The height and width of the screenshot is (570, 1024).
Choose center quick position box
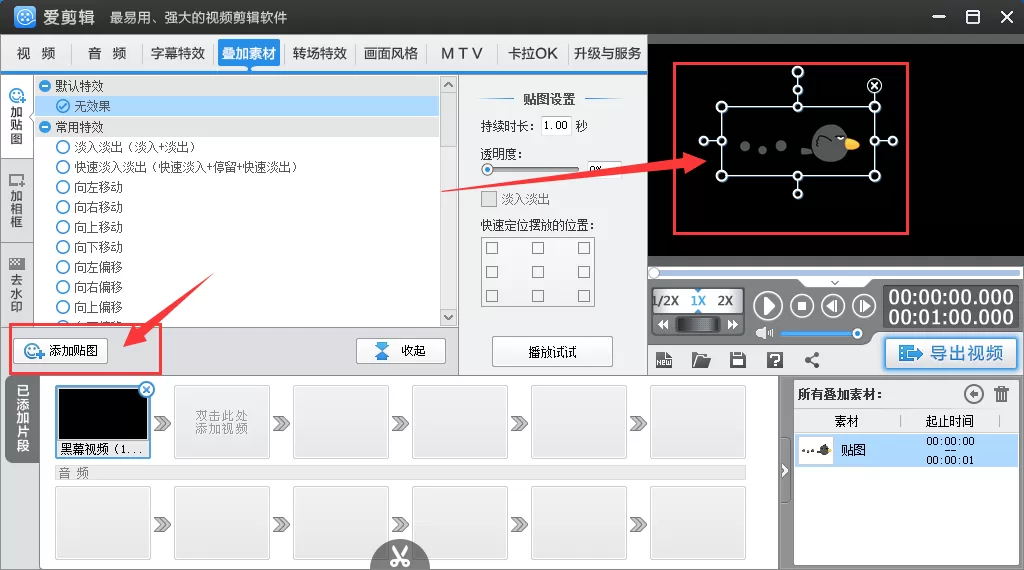coord(538,272)
